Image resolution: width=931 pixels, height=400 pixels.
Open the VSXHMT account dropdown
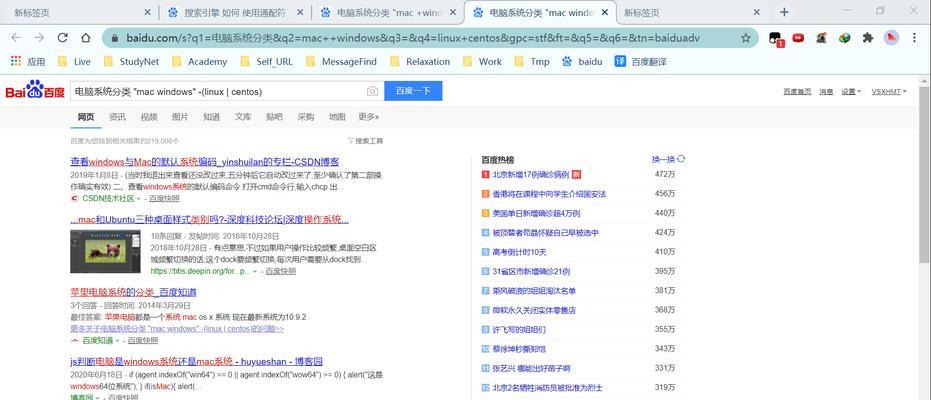click(x=889, y=91)
